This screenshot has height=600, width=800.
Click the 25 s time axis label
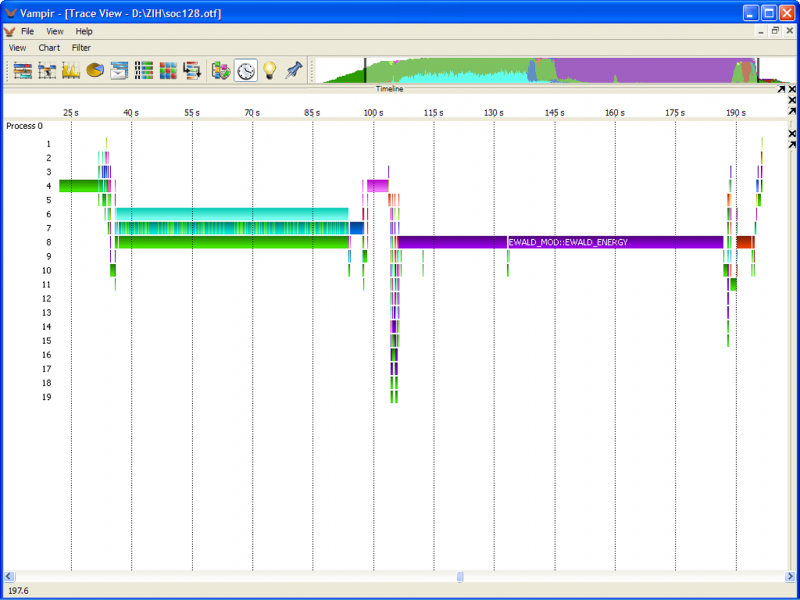click(71, 113)
